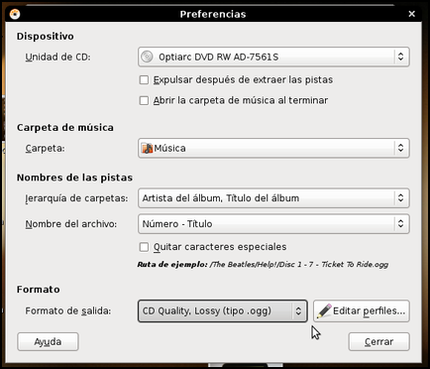Viewport: 430px width, 369px height.
Task: Open the Carpeta Música dropdown
Action: click(274, 148)
